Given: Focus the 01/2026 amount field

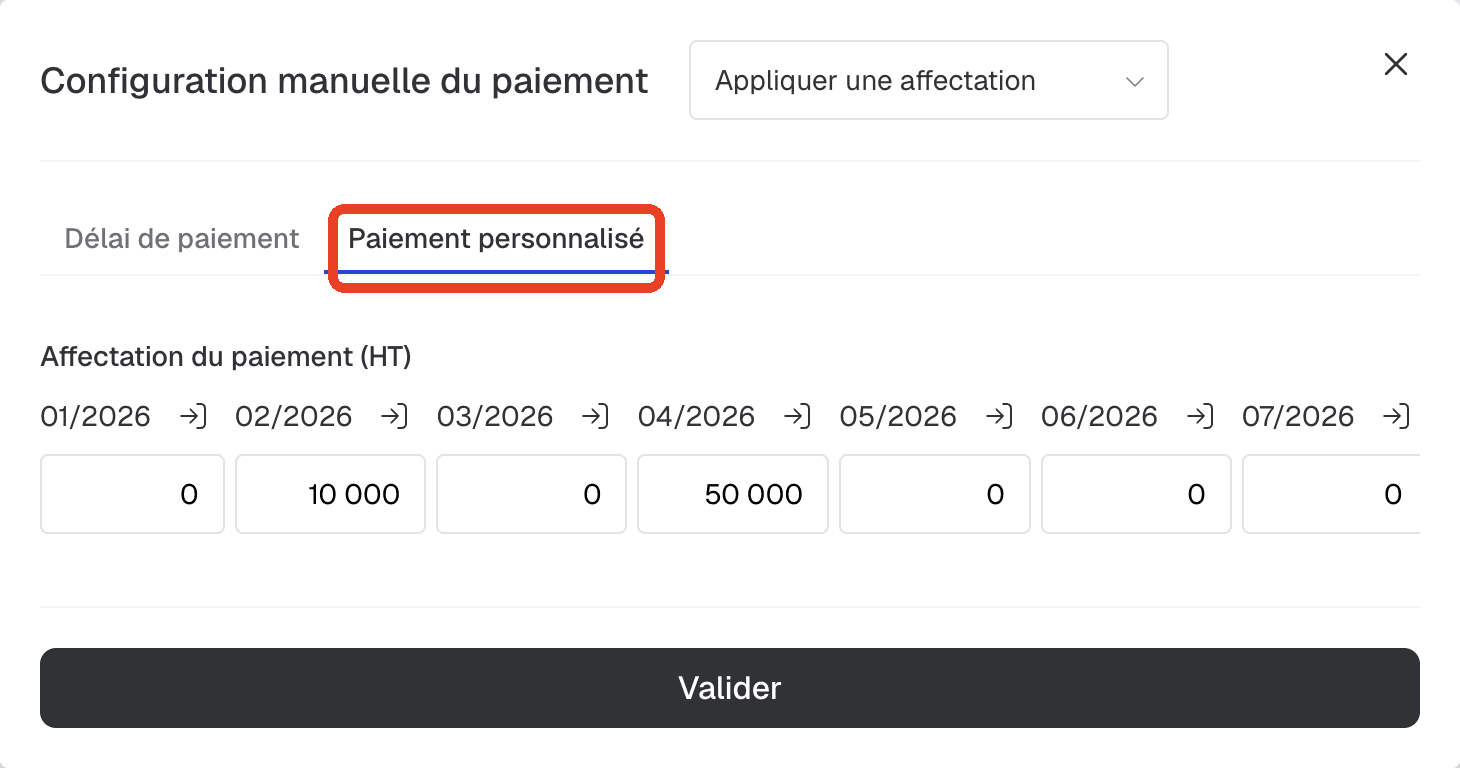Looking at the screenshot, I should pos(132,494).
